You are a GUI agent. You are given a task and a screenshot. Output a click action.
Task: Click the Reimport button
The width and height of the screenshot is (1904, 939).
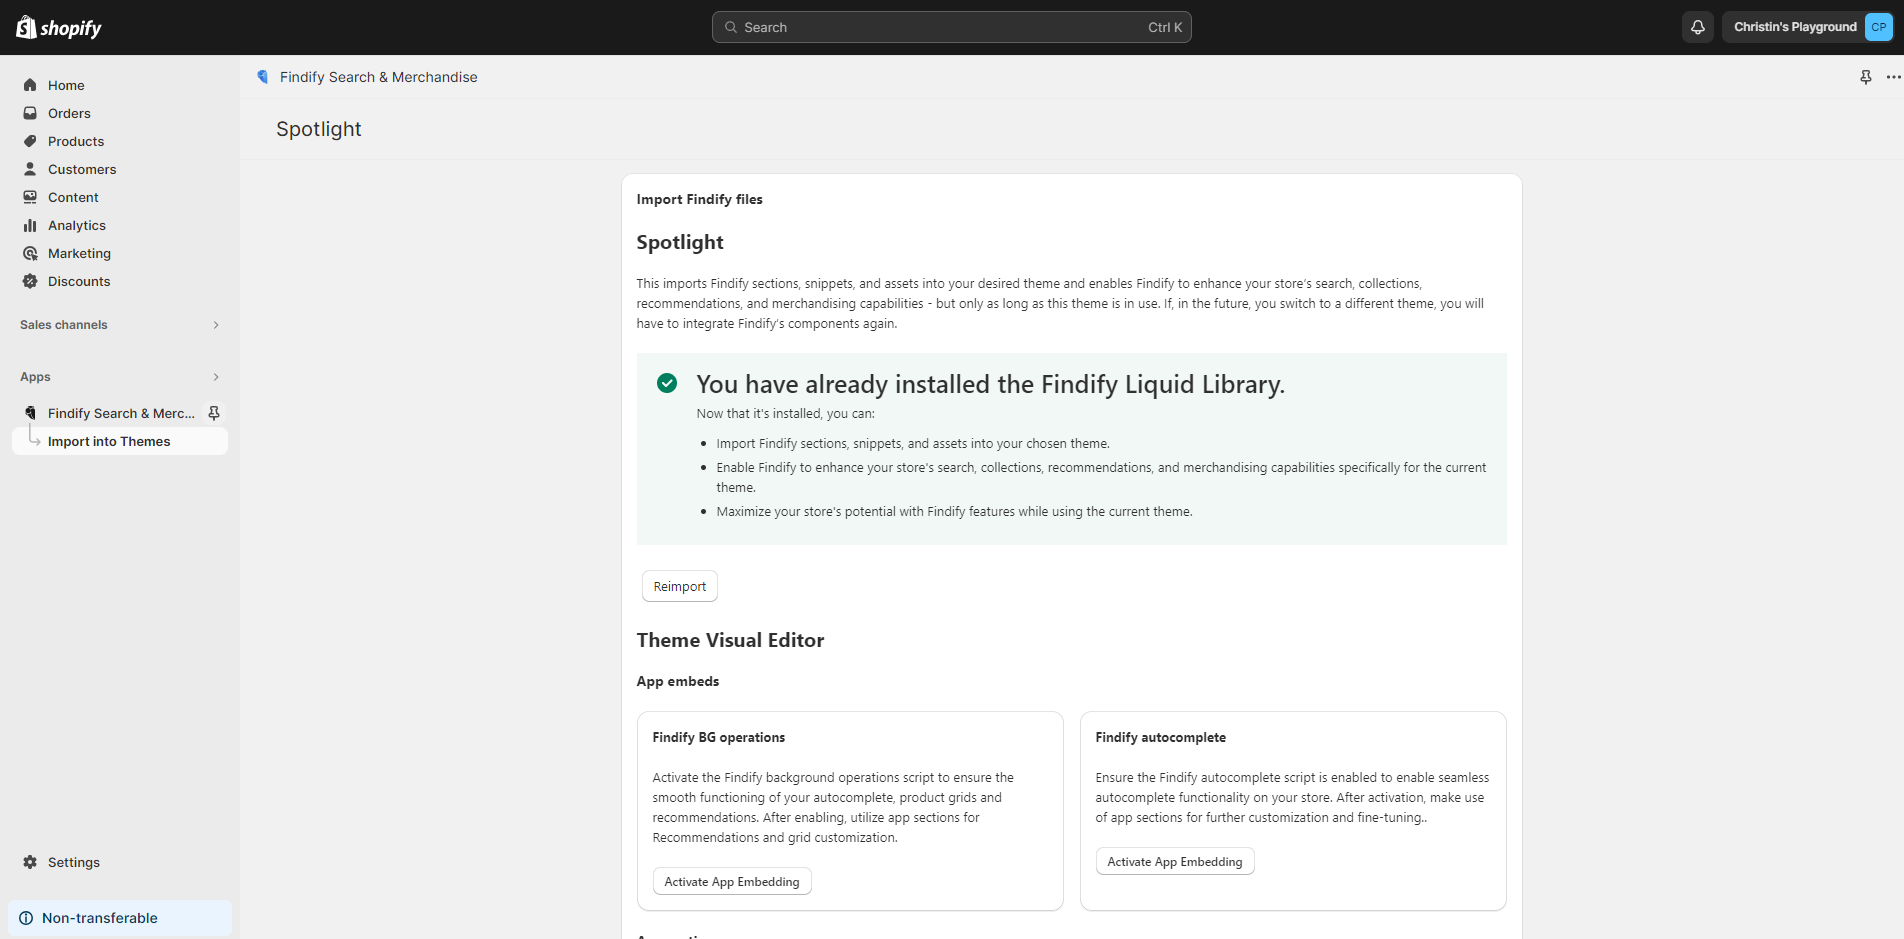coord(679,586)
